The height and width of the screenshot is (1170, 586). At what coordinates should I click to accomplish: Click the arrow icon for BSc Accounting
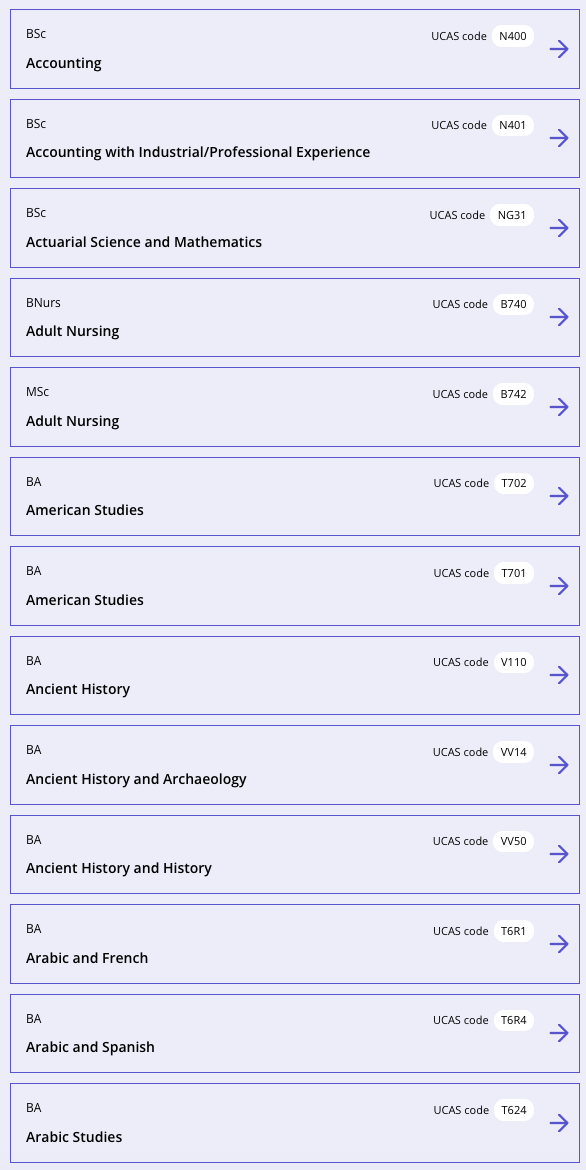(x=559, y=49)
